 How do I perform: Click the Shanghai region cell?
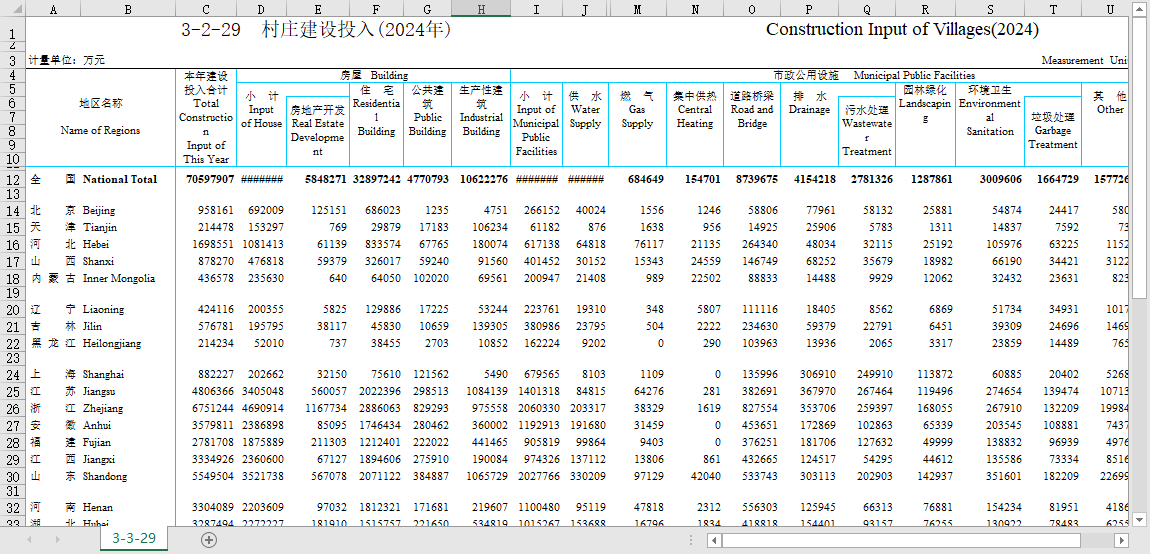103,375
